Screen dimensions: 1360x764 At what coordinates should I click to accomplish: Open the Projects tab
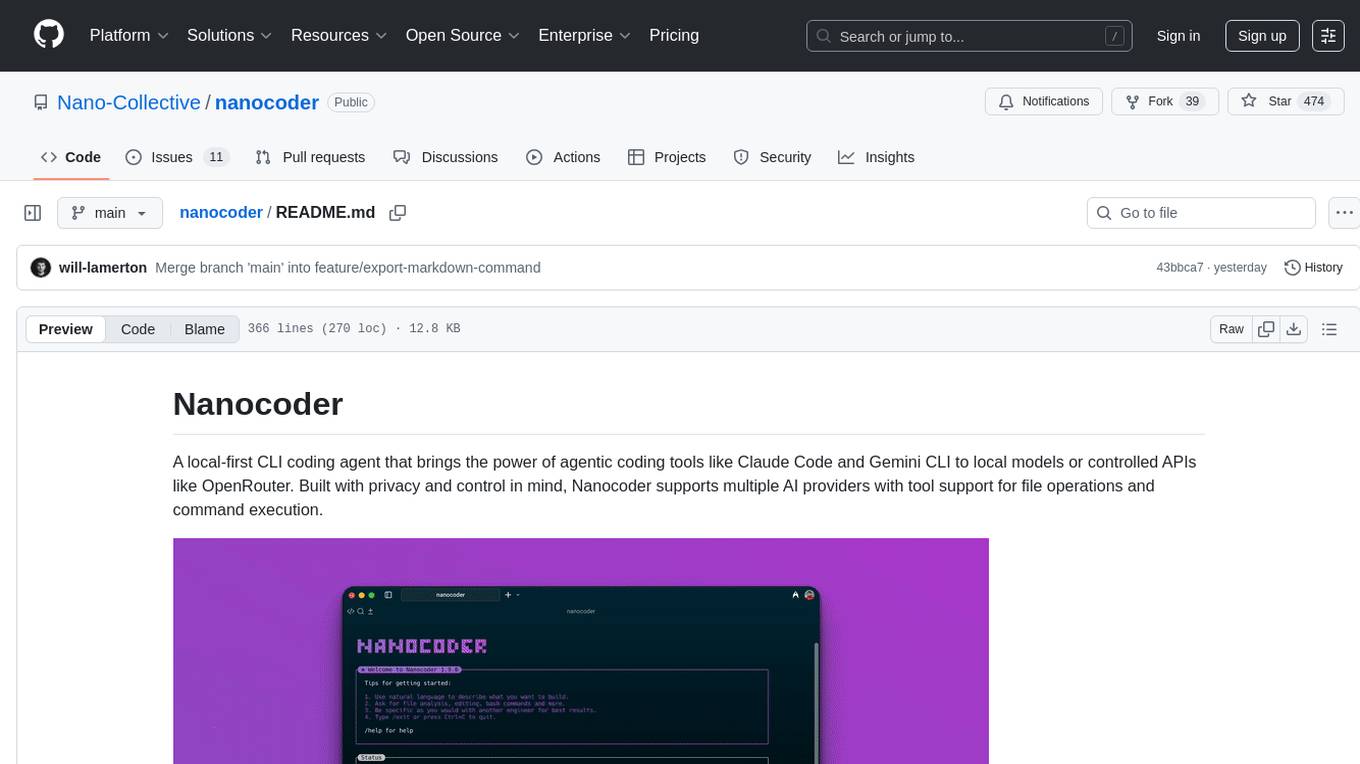(x=667, y=157)
